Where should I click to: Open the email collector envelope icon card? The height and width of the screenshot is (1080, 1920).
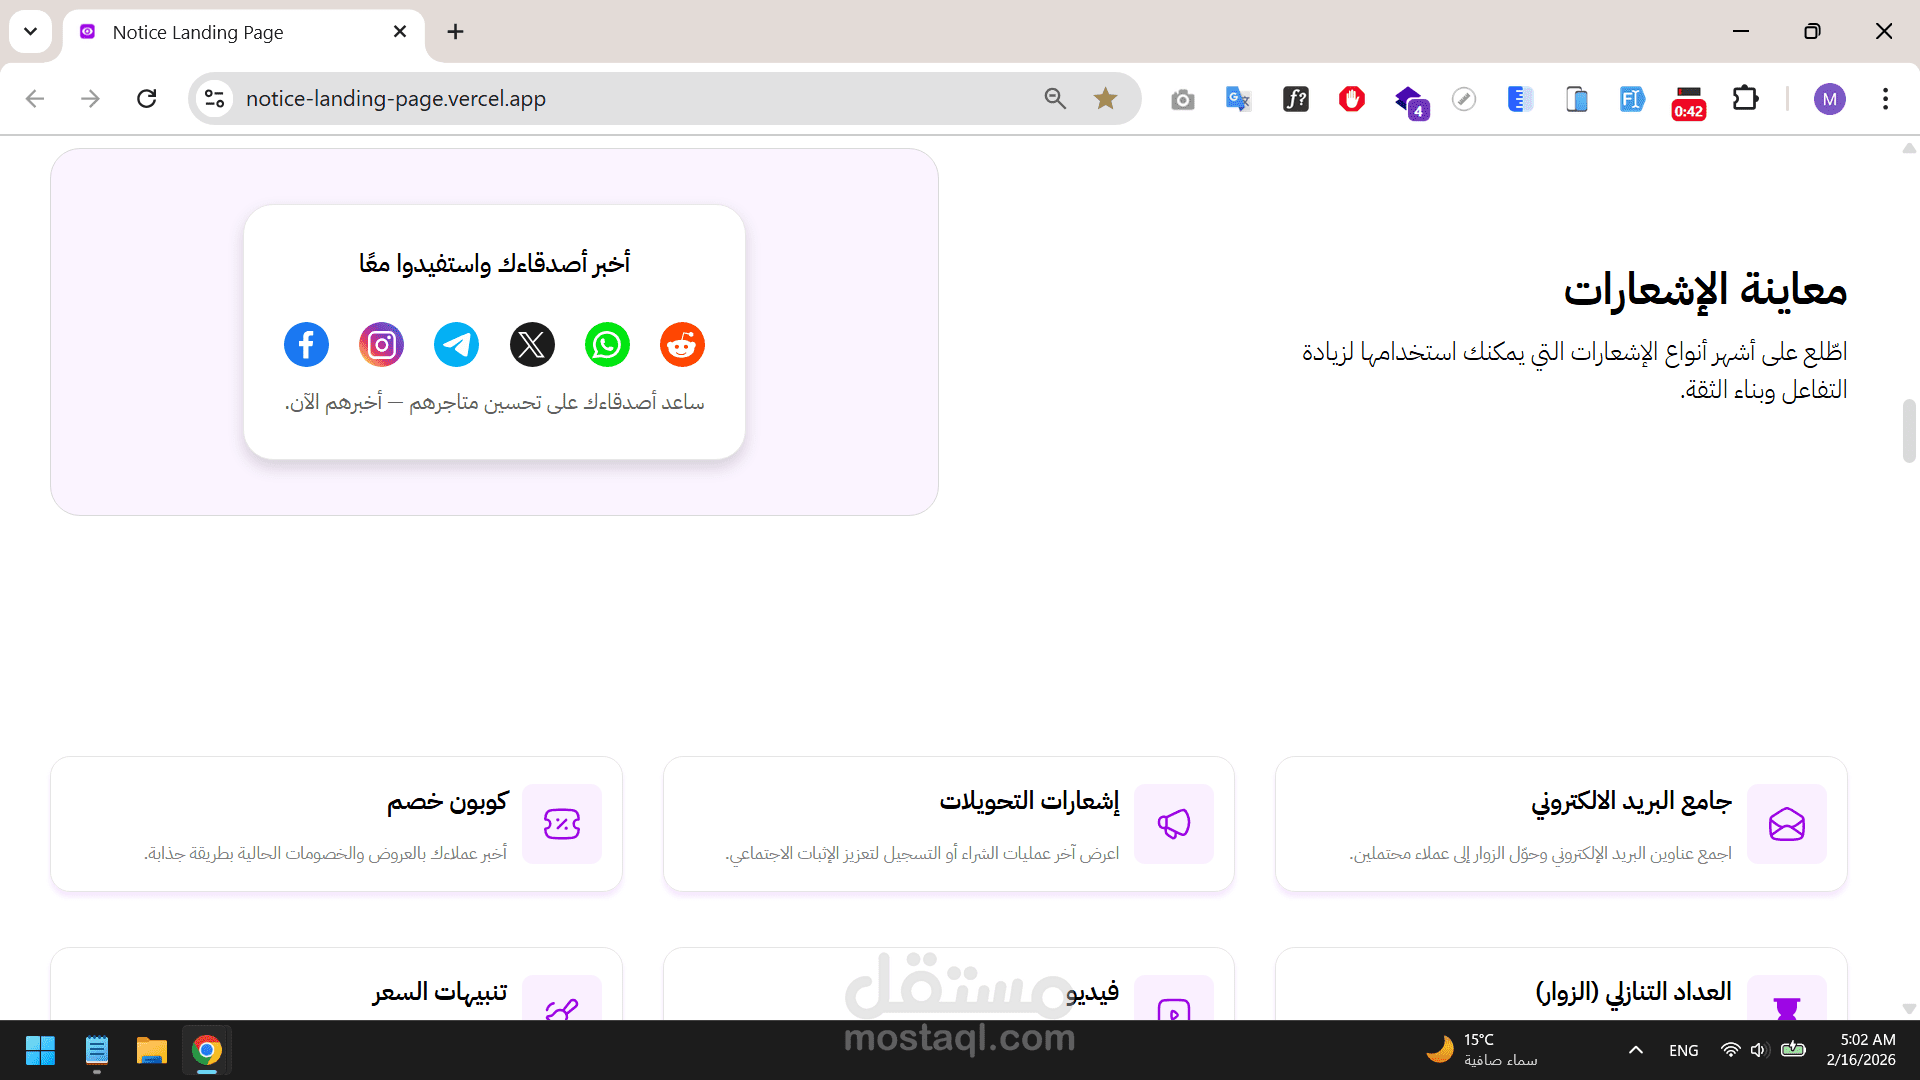1786,824
